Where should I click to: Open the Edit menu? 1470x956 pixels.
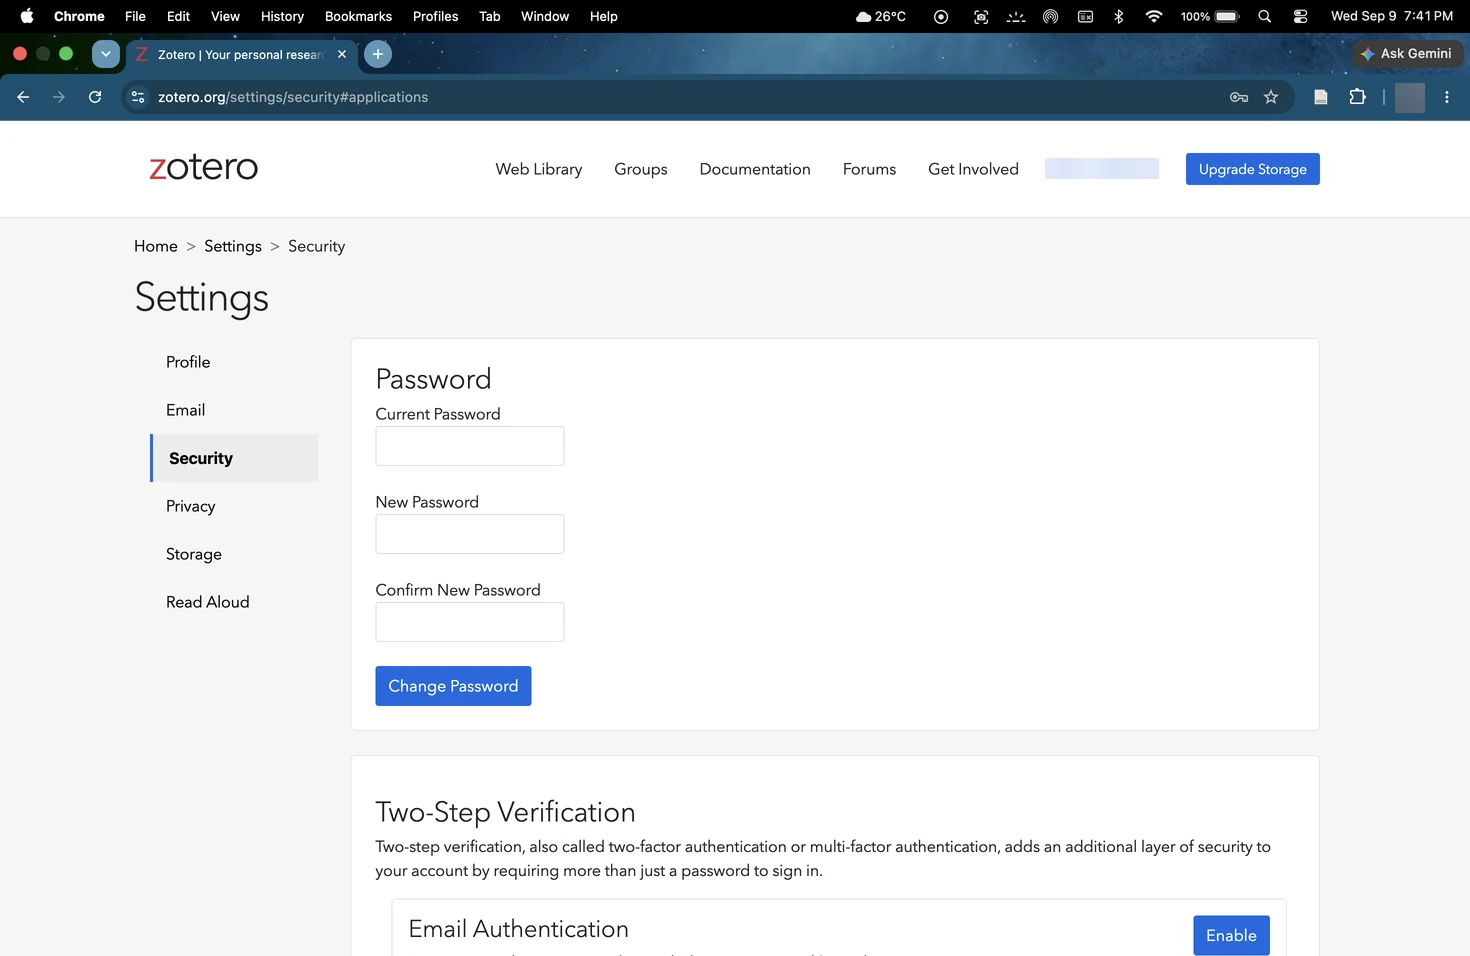pyautogui.click(x=178, y=16)
